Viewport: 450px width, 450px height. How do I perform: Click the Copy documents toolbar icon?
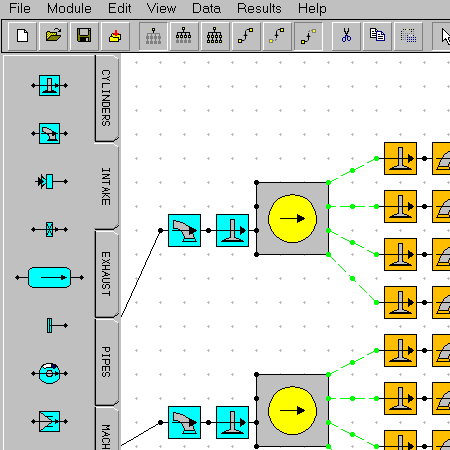[x=377, y=35]
